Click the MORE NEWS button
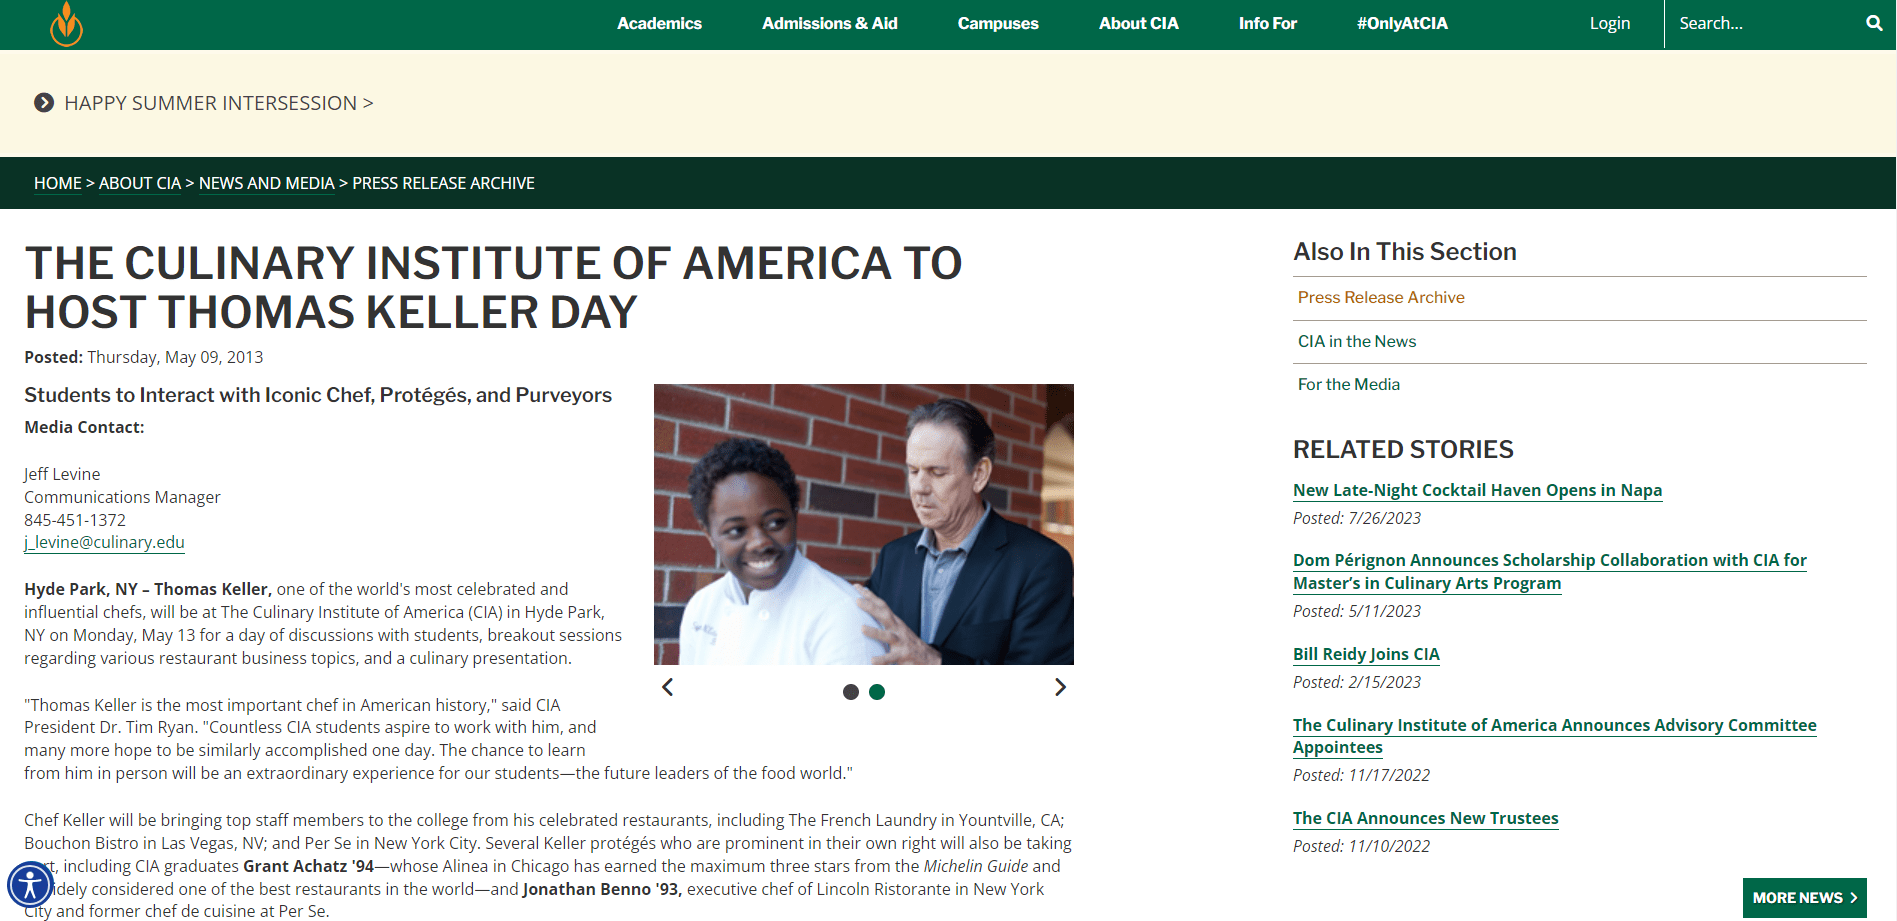The image size is (1897, 921). click(1804, 898)
